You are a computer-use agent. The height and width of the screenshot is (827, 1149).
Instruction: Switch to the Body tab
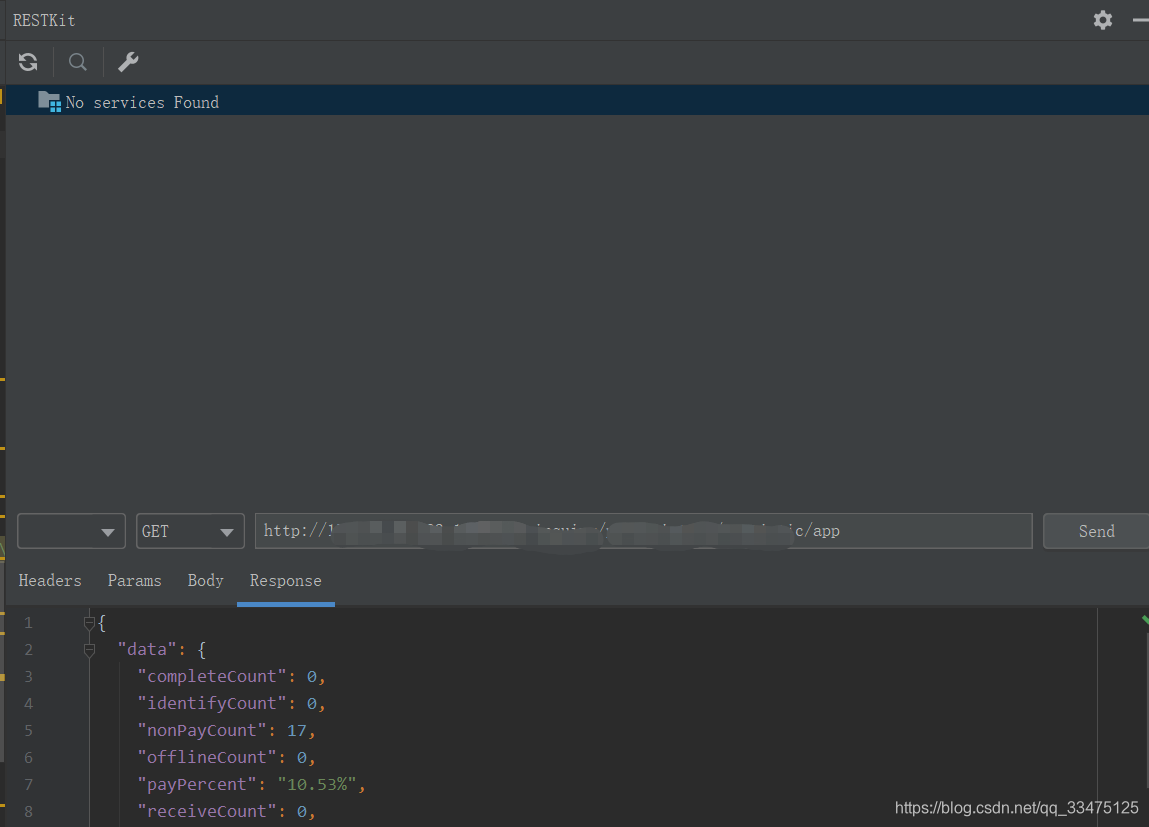tap(205, 580)
